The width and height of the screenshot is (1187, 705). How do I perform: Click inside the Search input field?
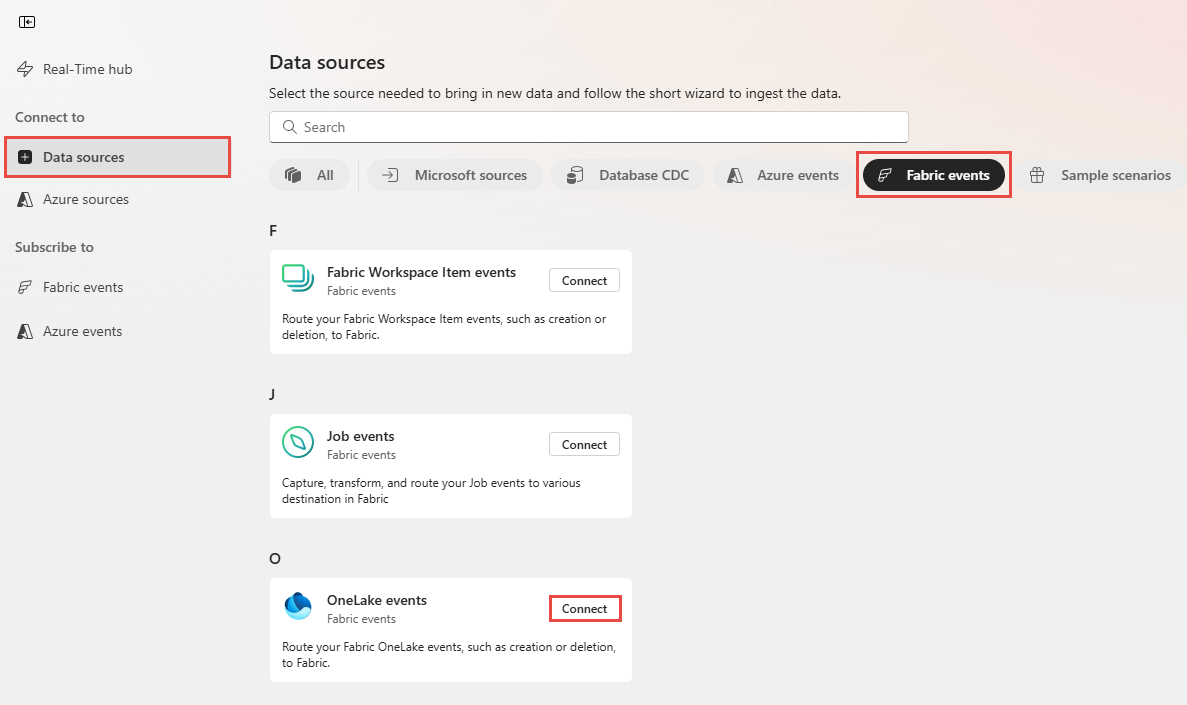point(588,127)
